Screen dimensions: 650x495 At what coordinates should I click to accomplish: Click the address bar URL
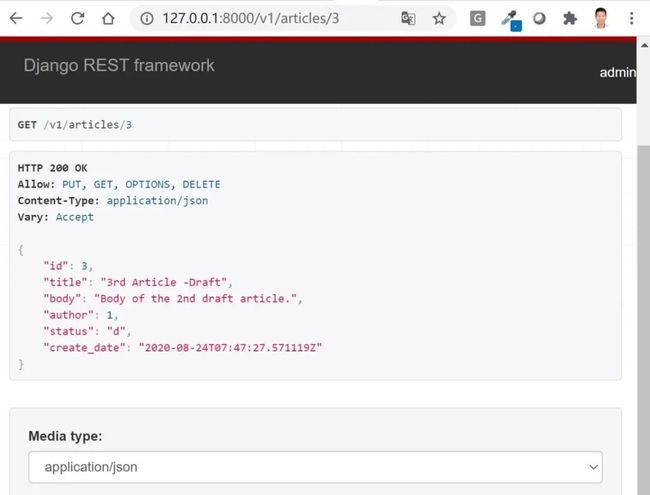(x=250, y=18)
